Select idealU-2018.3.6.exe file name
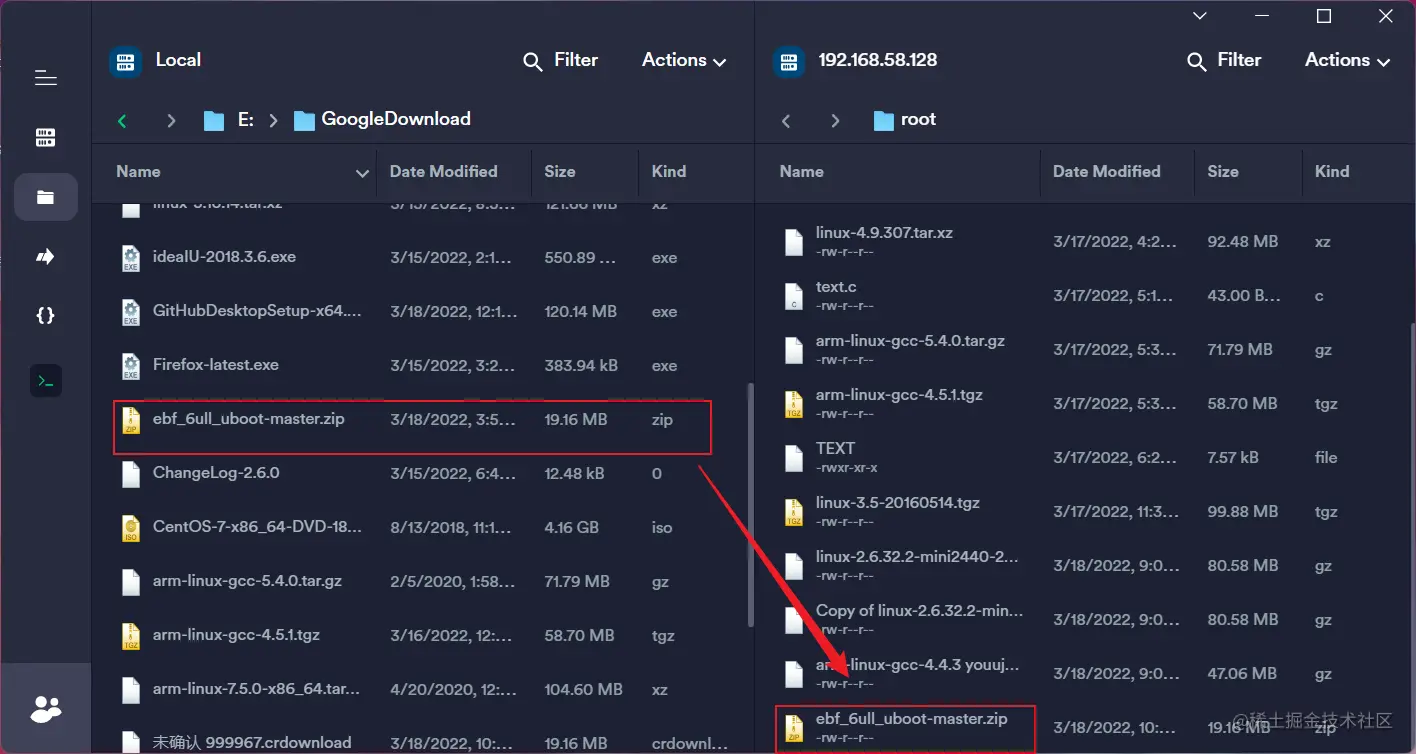Image resolution: width=1416 pixels, height=754 pixels. (224, 256)
